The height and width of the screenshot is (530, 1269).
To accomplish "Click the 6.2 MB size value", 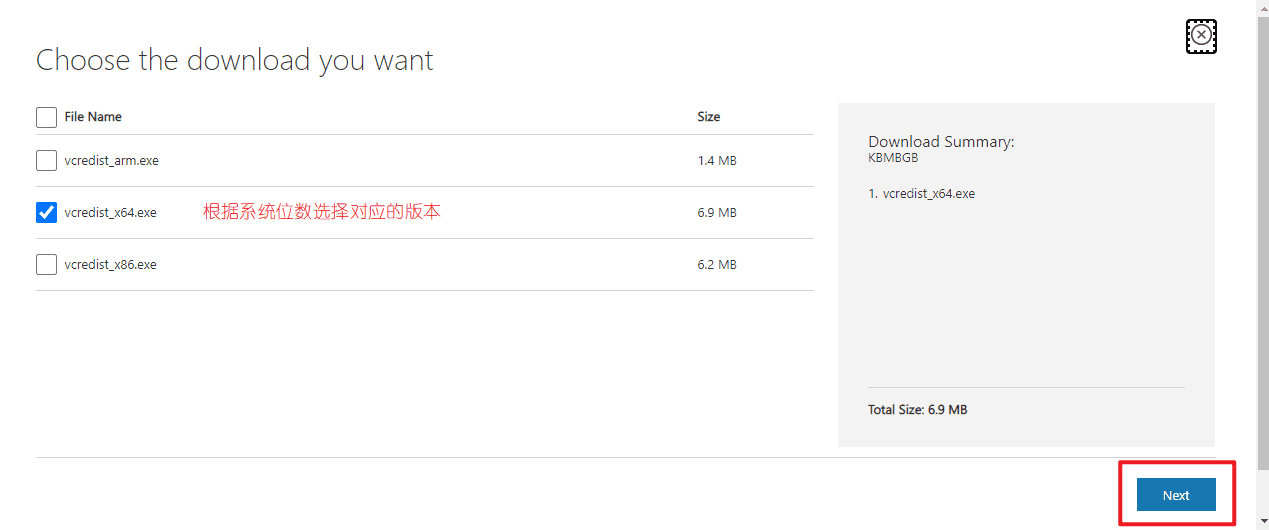I will (717, 264).
